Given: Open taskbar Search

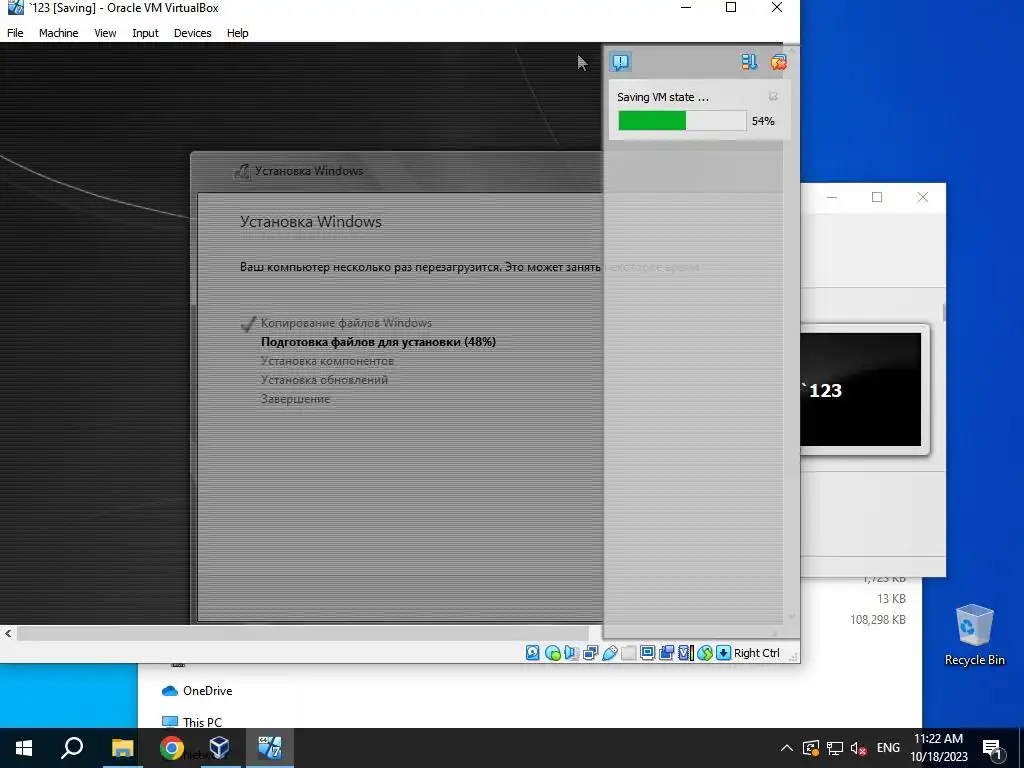Looking at the screenshot, I should click(72, 748).
